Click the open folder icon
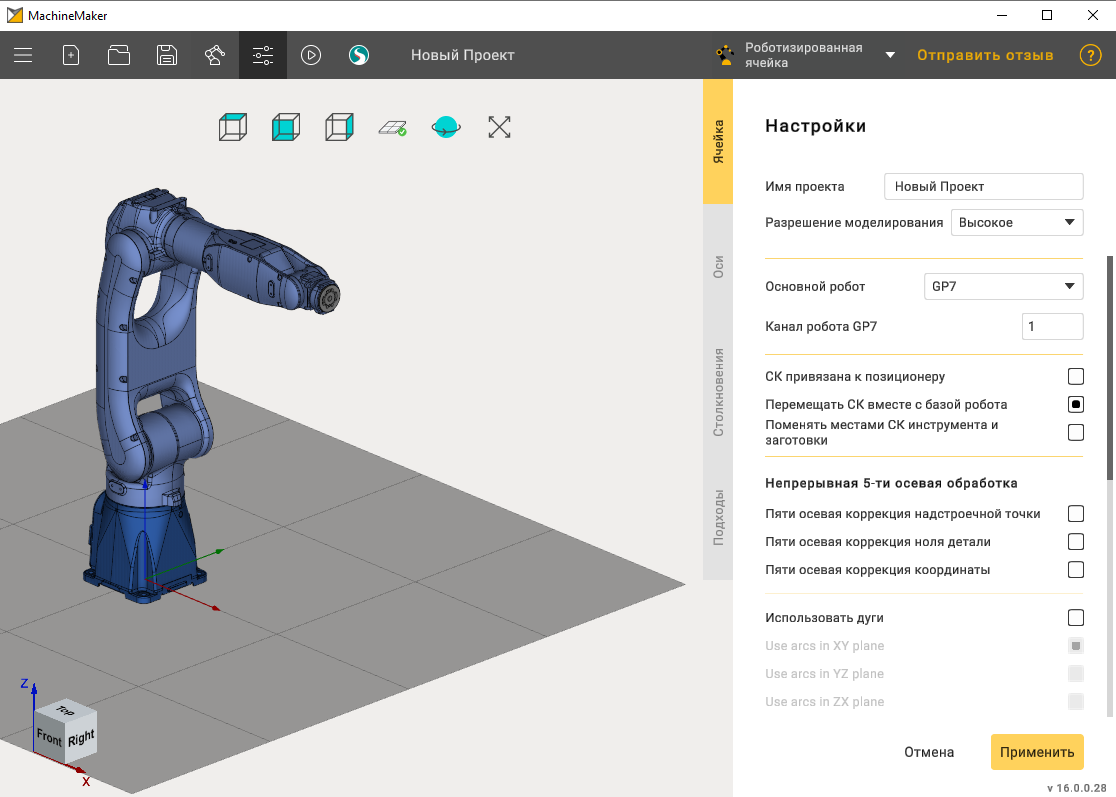Image resolution: width=1116 pixels, height=797 pixels. pyautogui.click(x=119, y=56)
